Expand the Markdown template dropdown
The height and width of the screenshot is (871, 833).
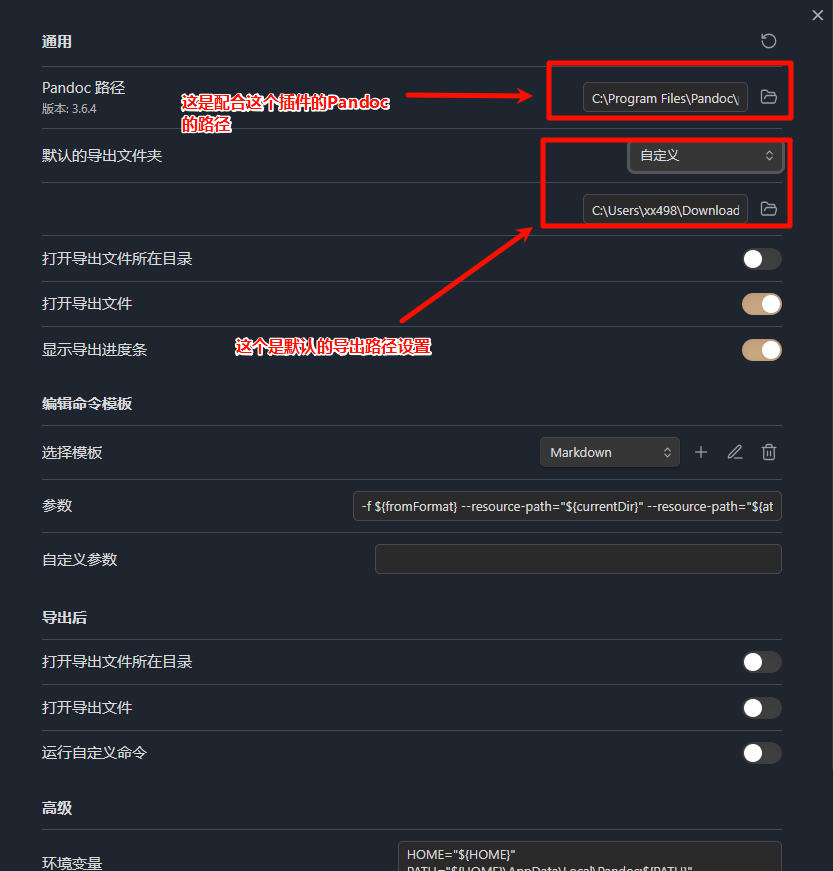610,452
